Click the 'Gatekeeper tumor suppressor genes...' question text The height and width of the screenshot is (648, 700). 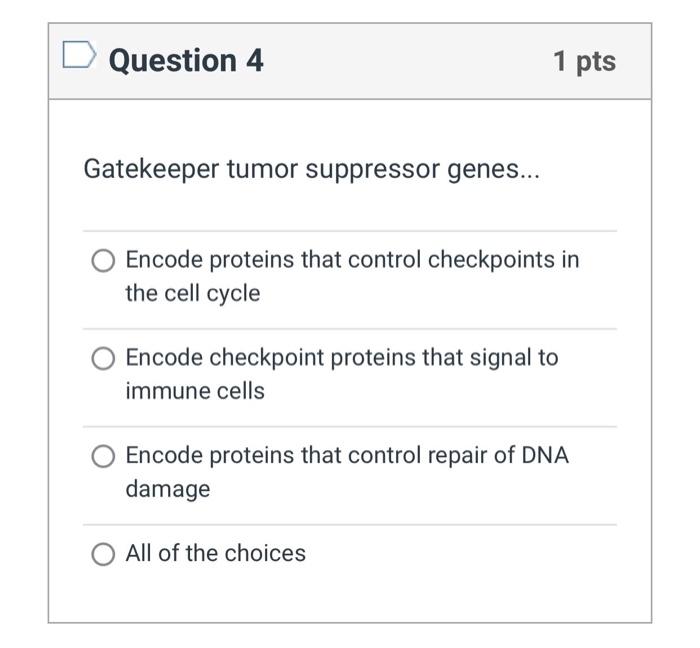pos(310,169)
